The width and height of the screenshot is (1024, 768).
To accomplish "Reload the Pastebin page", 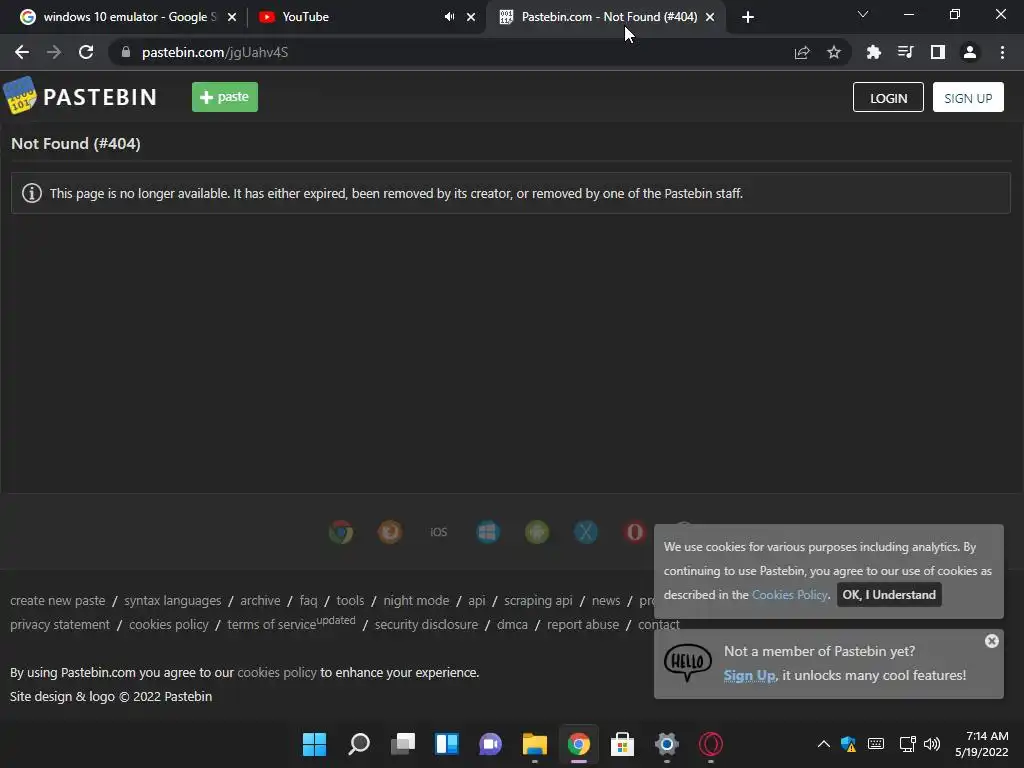I will pos(86,52).
